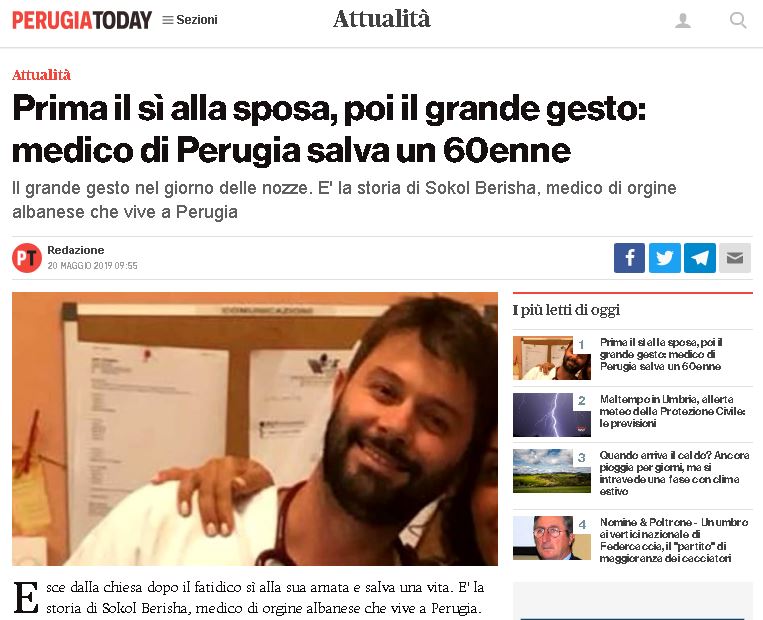
Task: Share article via Telegram icon
Action: (700, 258)
